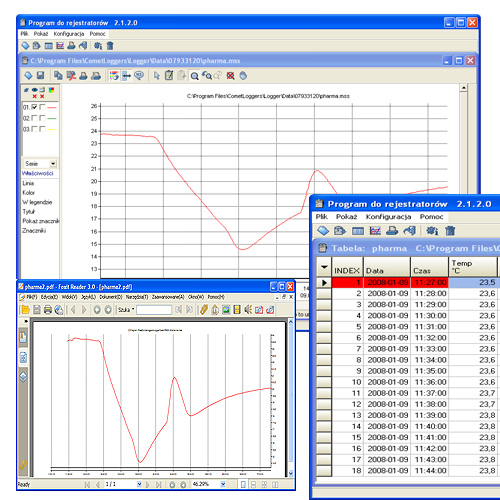Open Plik menu in back Program window
The height and width of the screenshot is (500, 500).
point(24,34)
